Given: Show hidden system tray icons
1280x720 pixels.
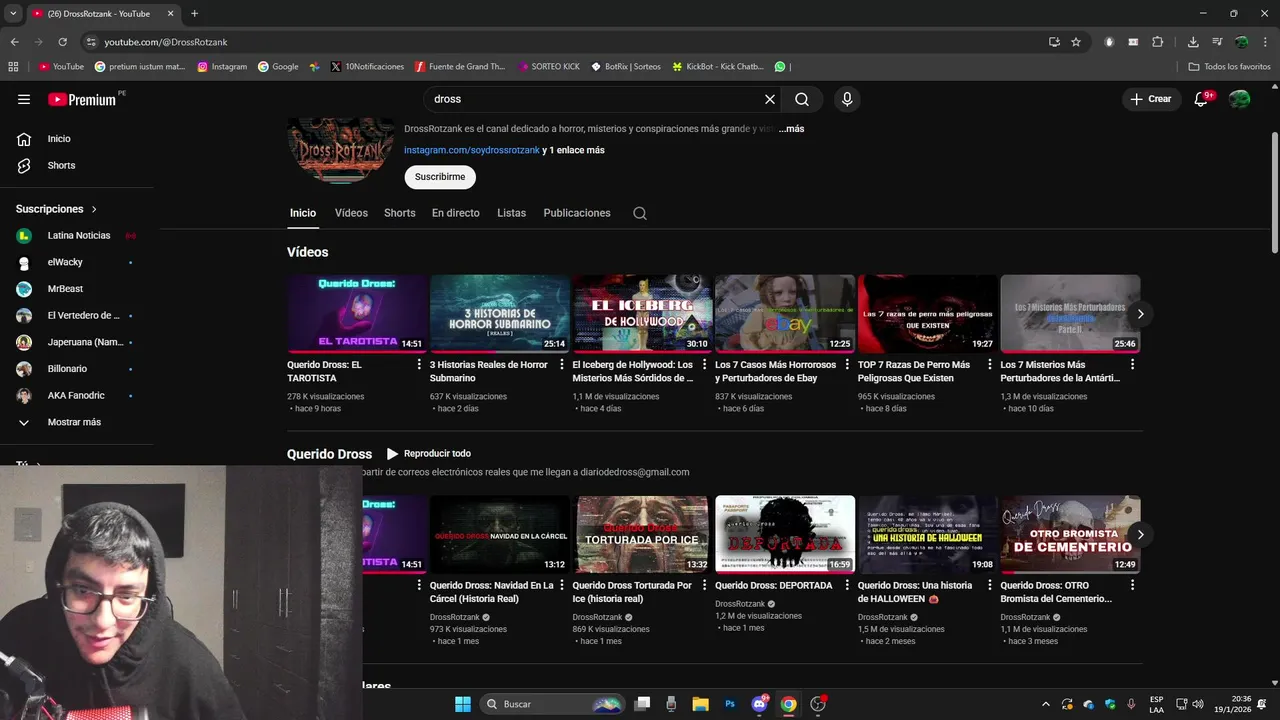Looking at the screenshot, I should coord(1046,704).
